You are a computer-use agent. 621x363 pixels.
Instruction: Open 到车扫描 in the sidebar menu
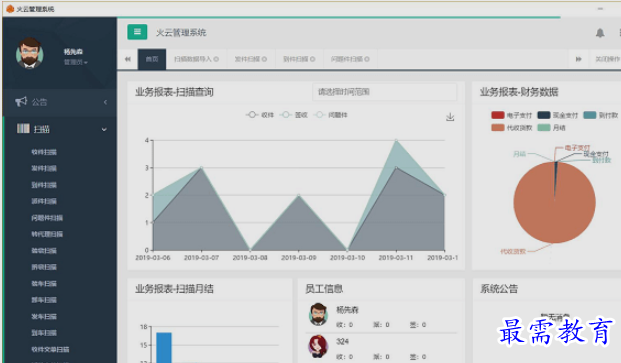coord(44,333)
